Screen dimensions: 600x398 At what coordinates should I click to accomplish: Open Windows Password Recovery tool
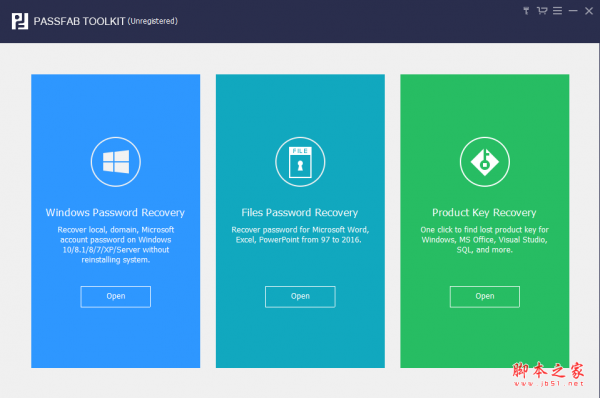coord(116,297)
